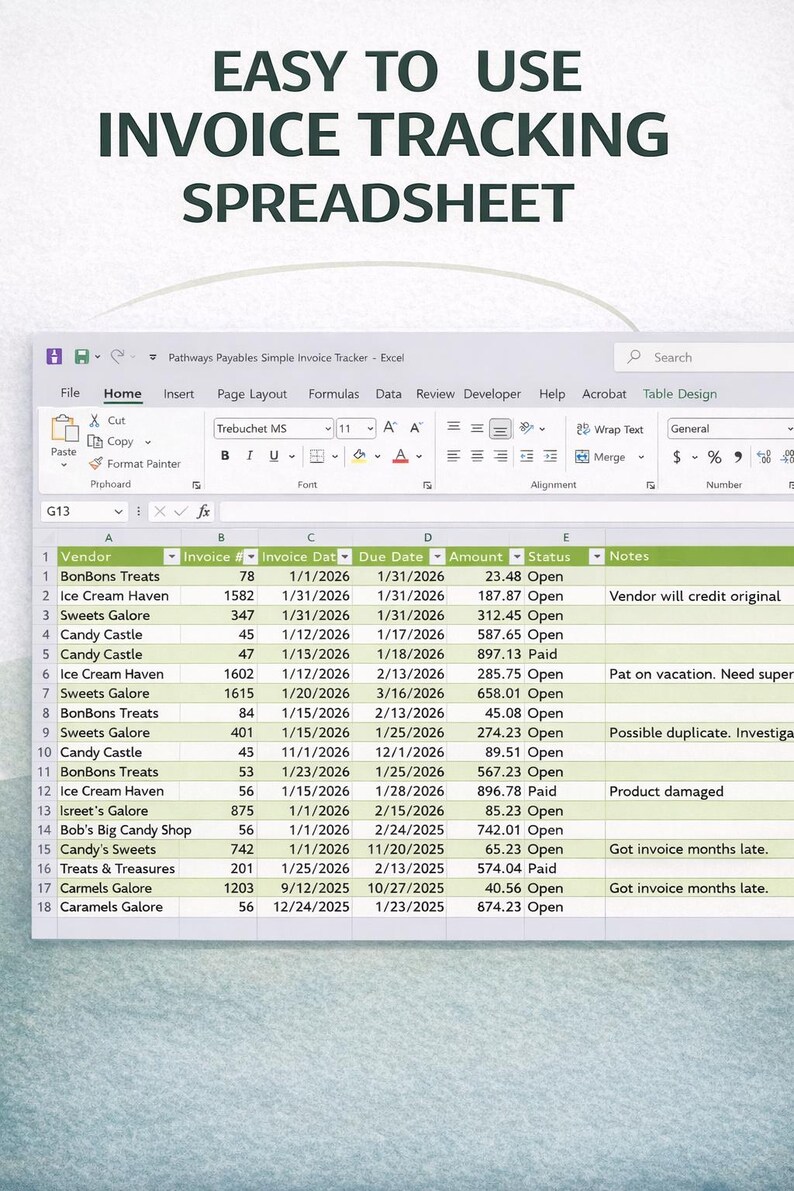Click the Top Align icon
The height and width of the screenshot is (1191, 794).
[x=454, y=428]
